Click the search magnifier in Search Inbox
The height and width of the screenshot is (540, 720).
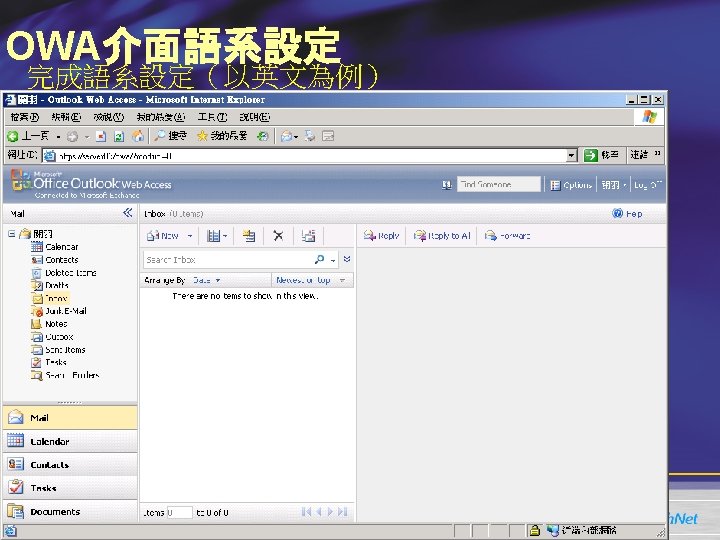point(319,259)
